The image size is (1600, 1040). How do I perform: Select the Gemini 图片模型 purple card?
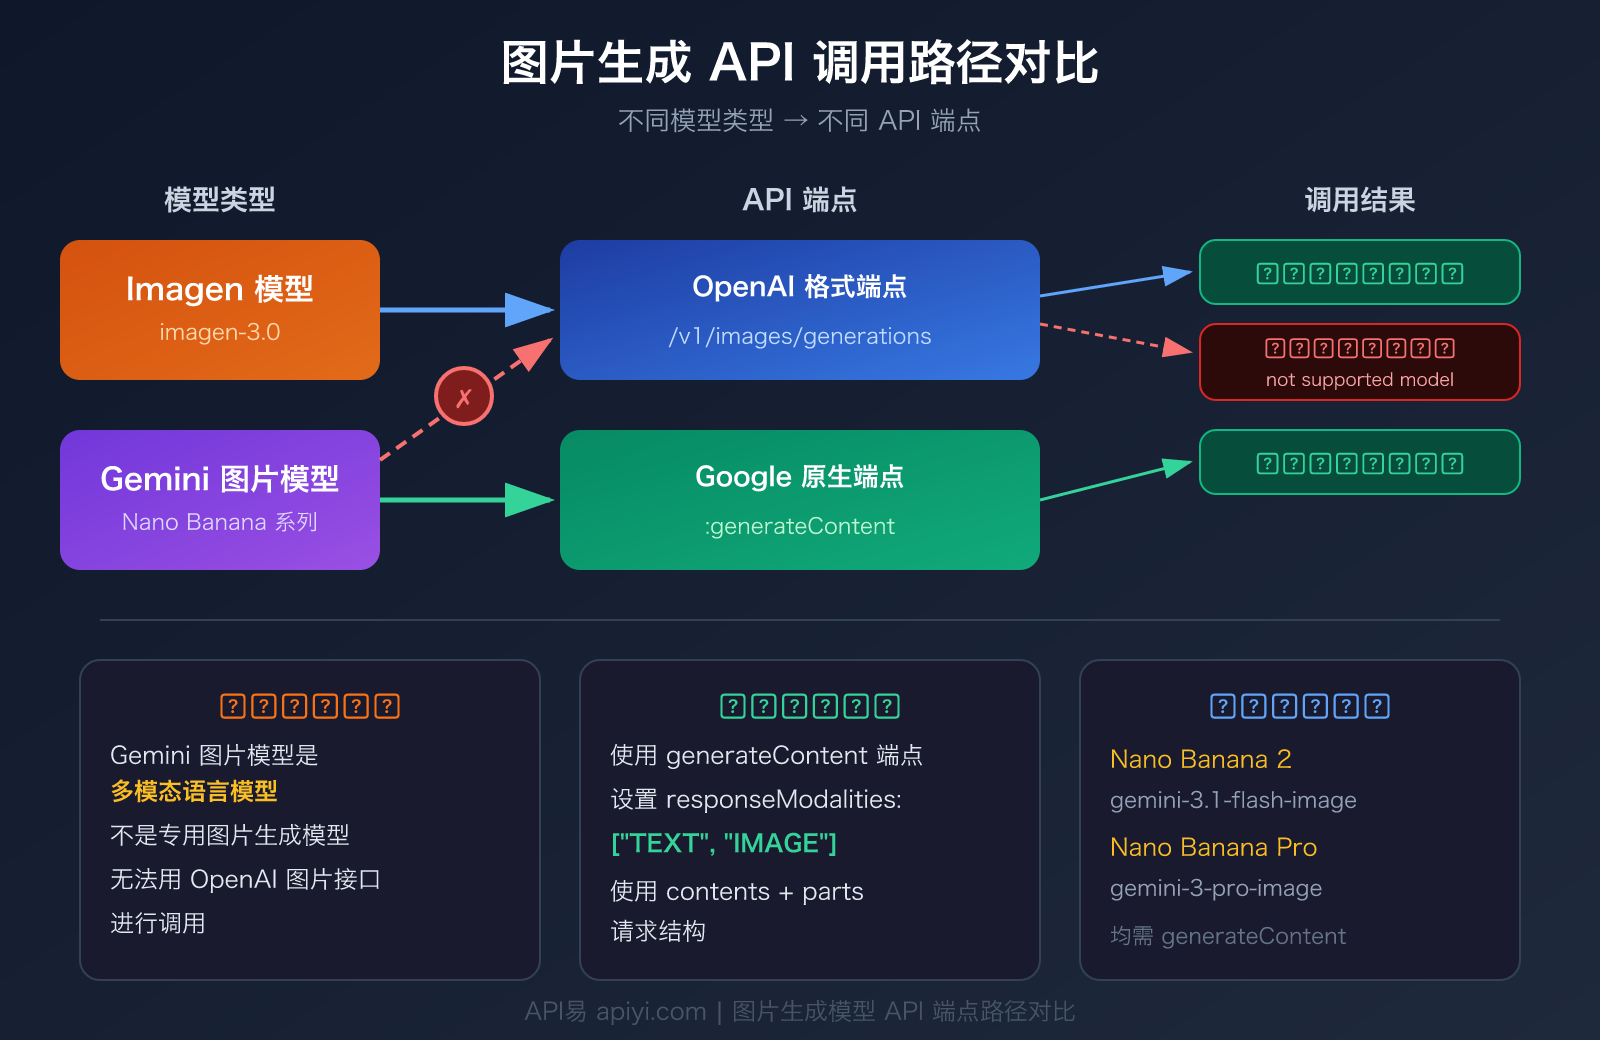coord(219,498)
